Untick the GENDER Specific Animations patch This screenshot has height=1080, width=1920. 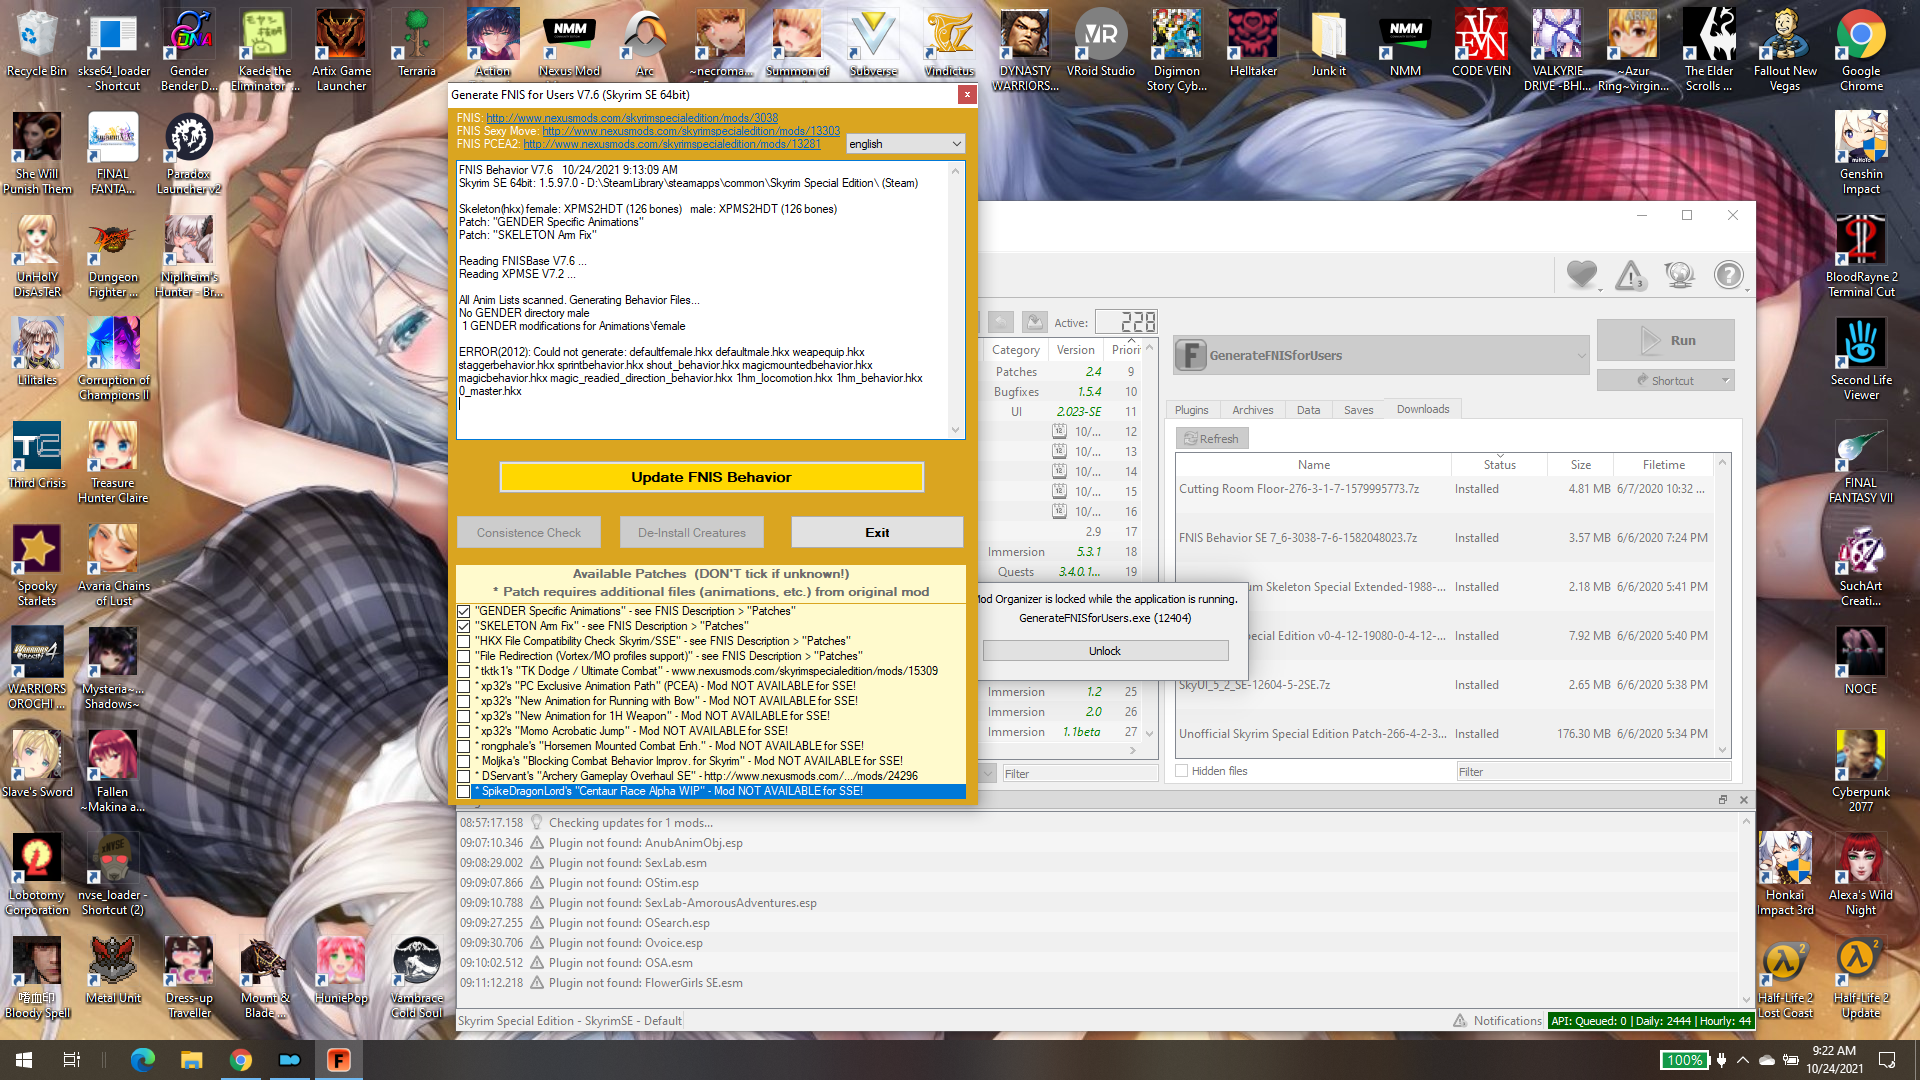coord(464,611)
